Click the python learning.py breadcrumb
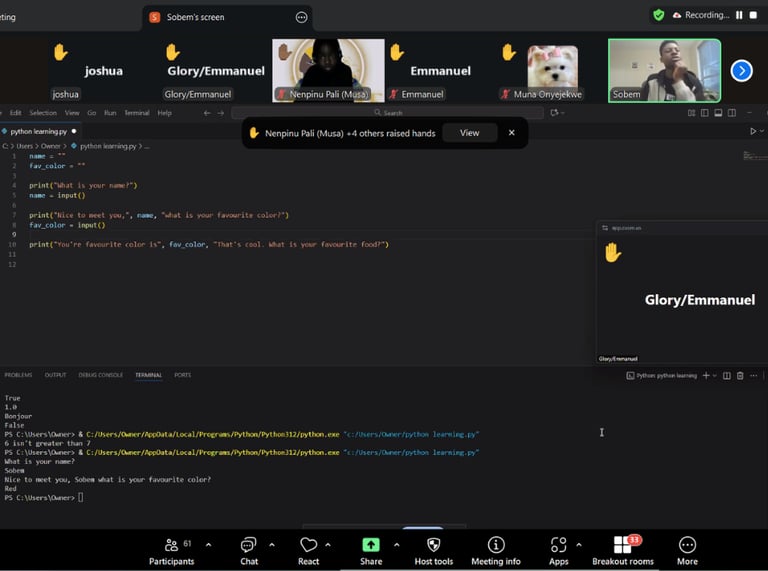 (x=108, y=146)
